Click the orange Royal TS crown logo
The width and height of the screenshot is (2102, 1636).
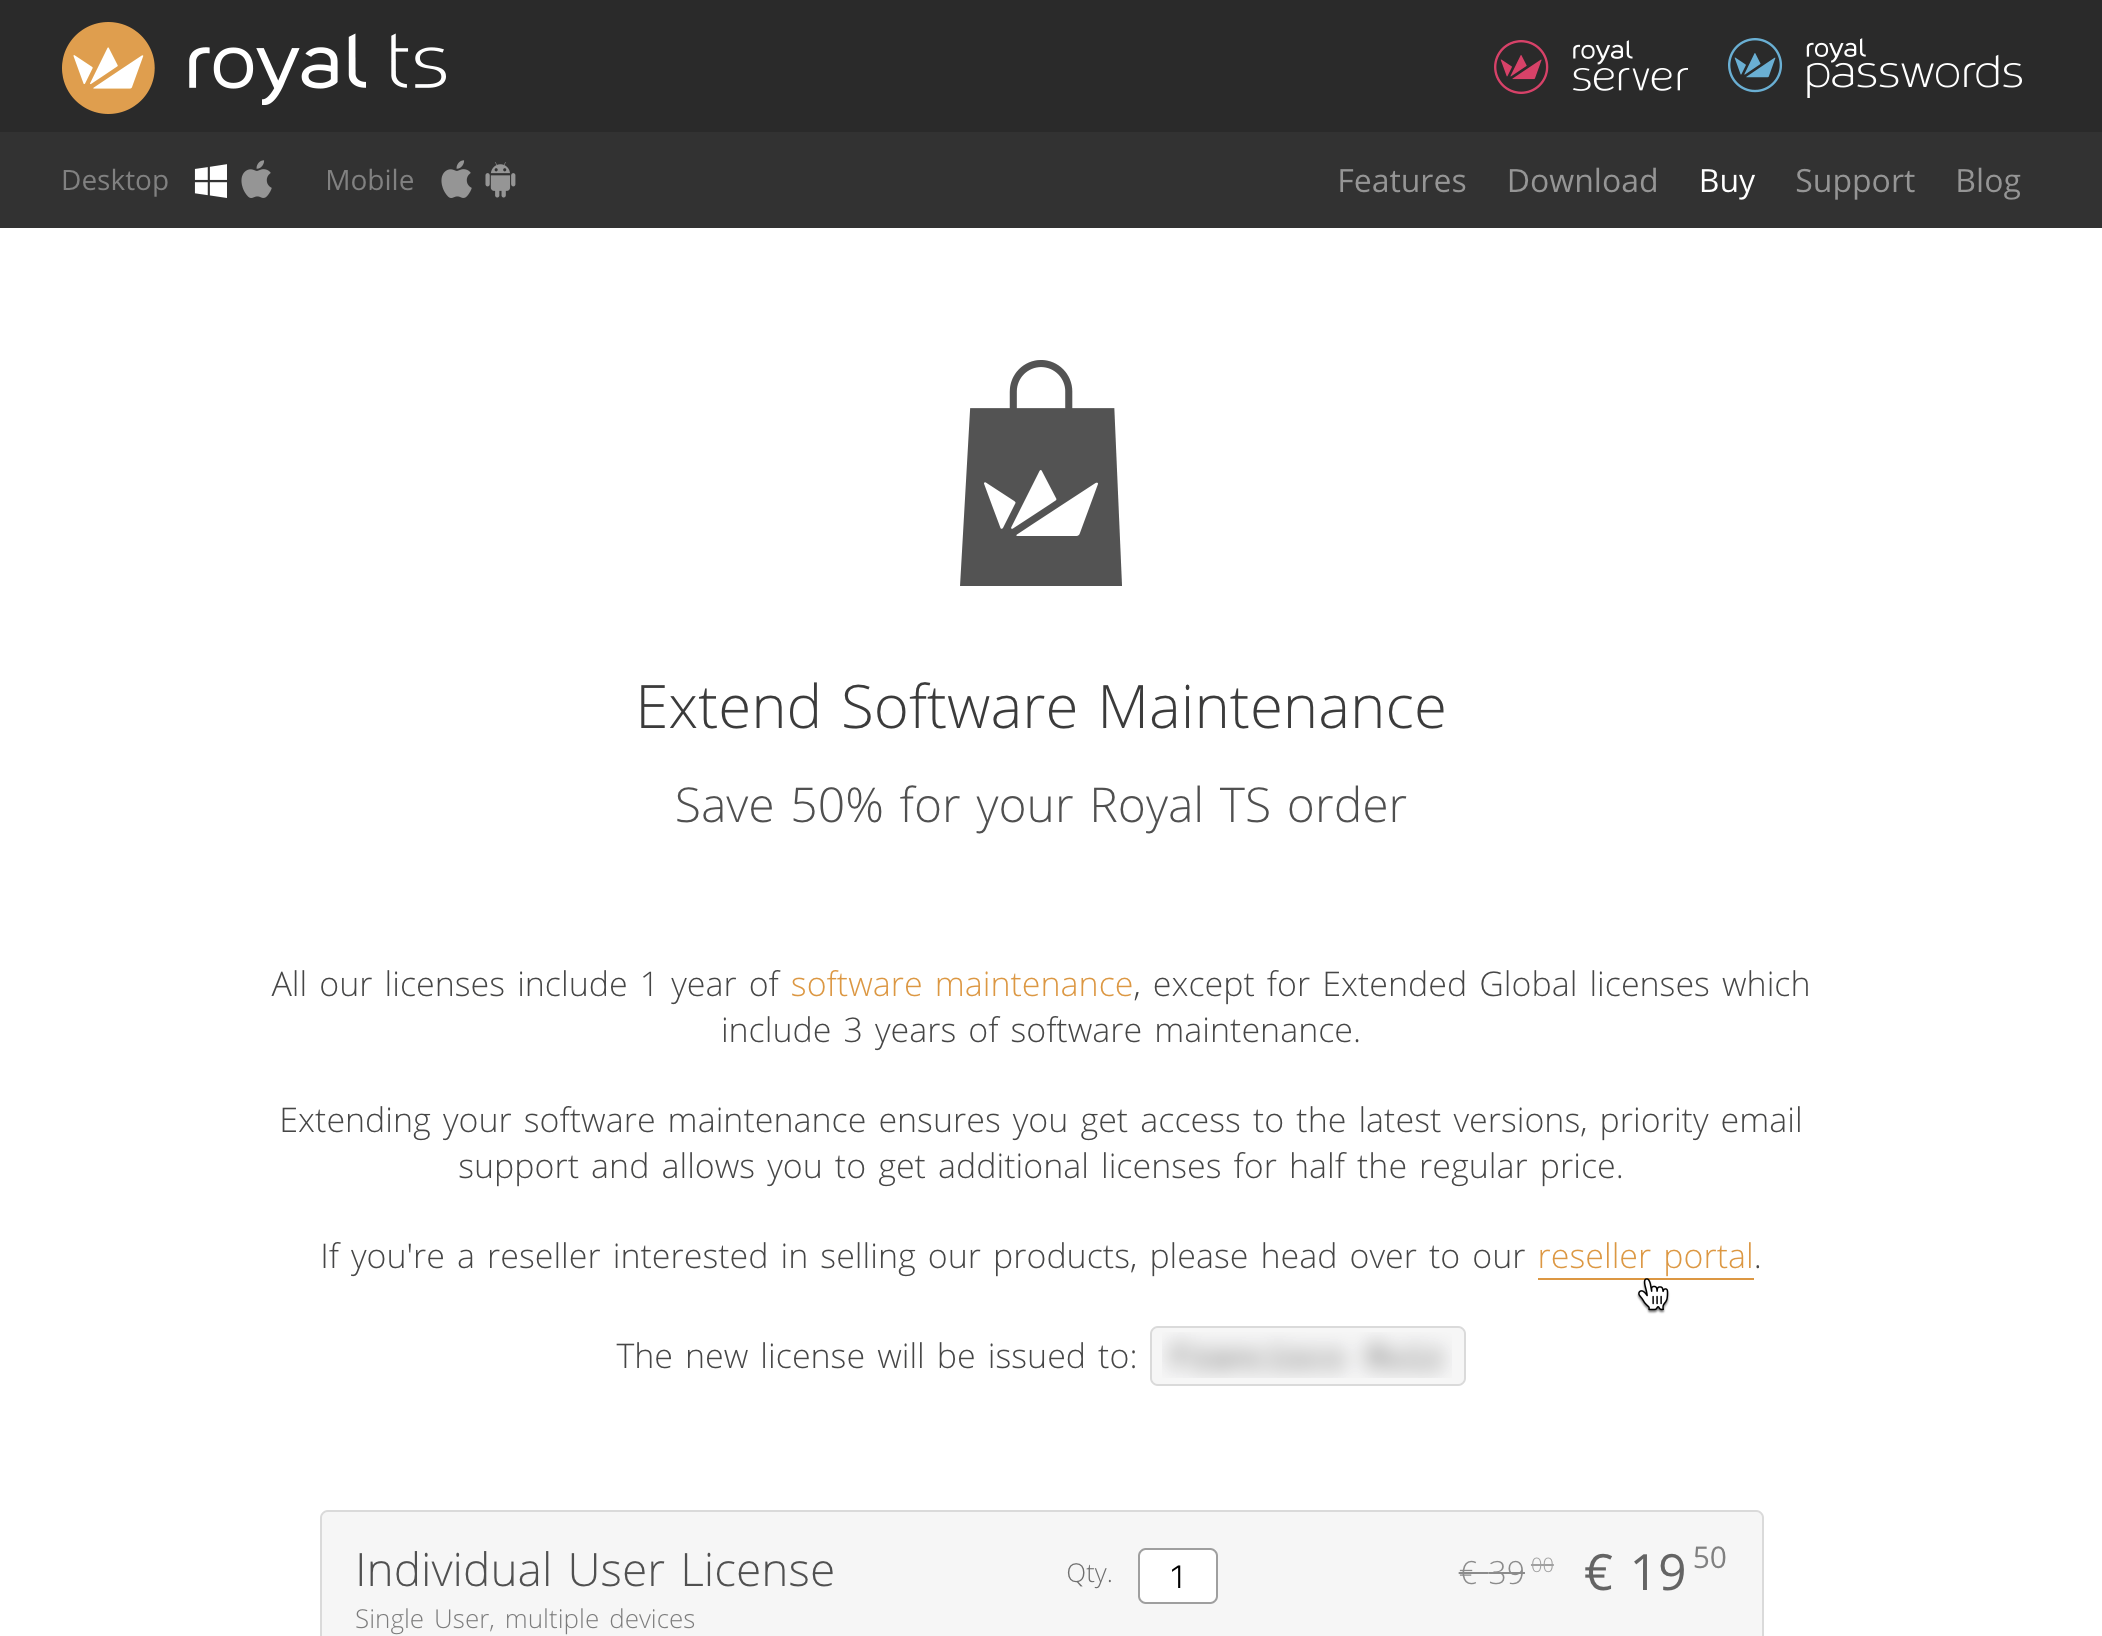coord(108,67)
